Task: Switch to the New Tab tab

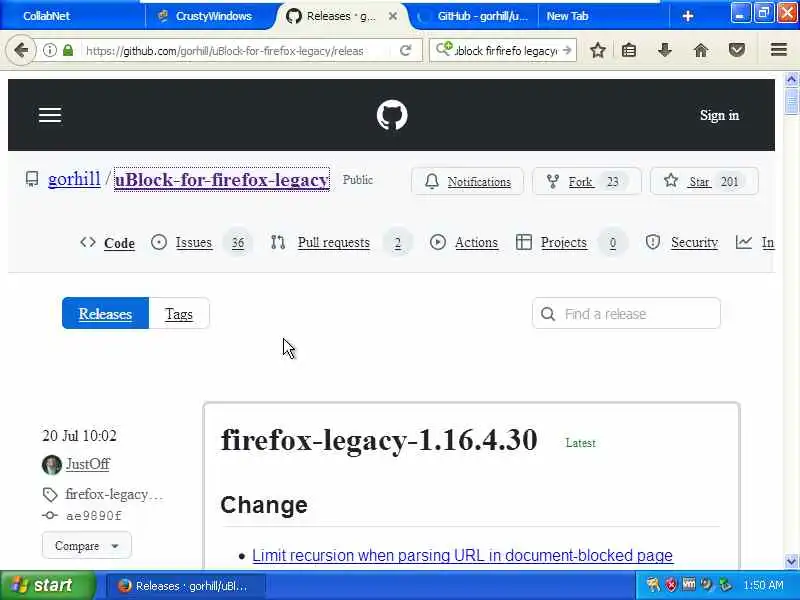Action: (x=567, y=16)
